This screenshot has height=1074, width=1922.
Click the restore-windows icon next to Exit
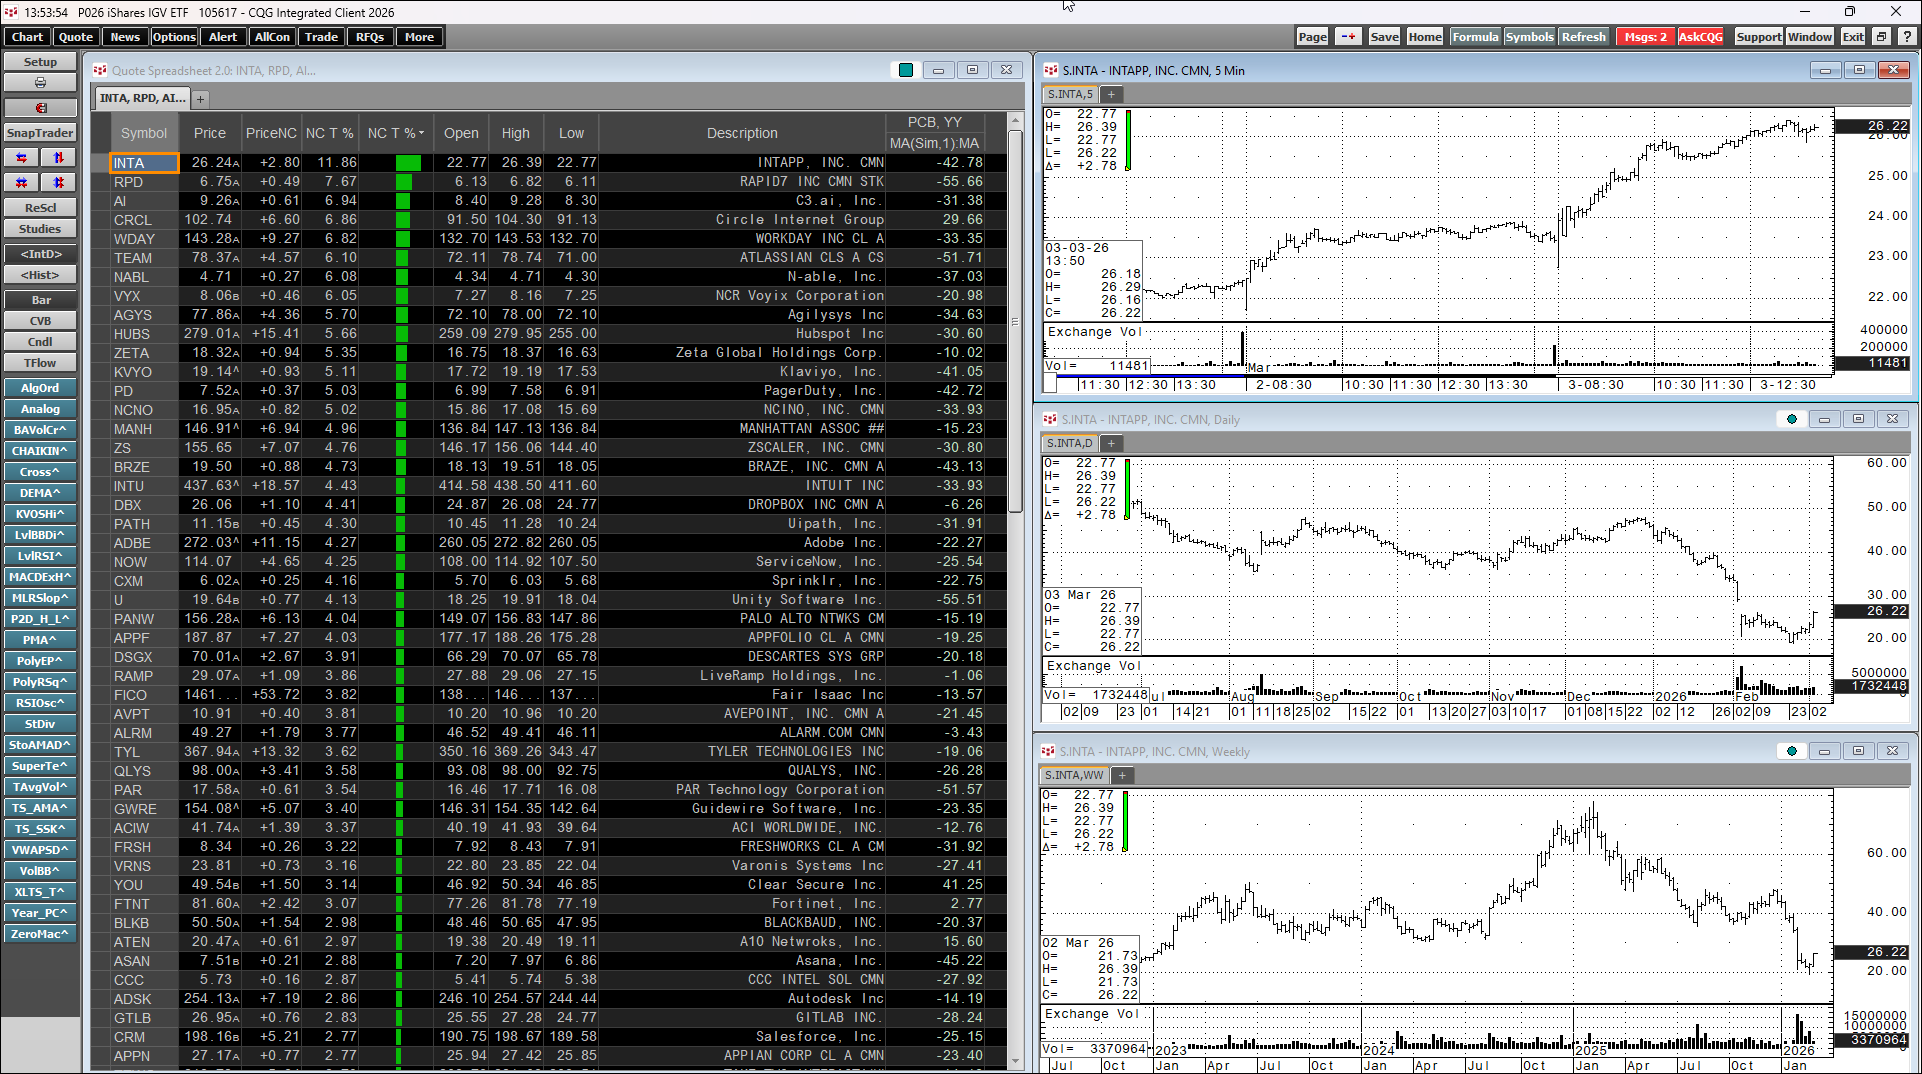tap(1881, 37)
